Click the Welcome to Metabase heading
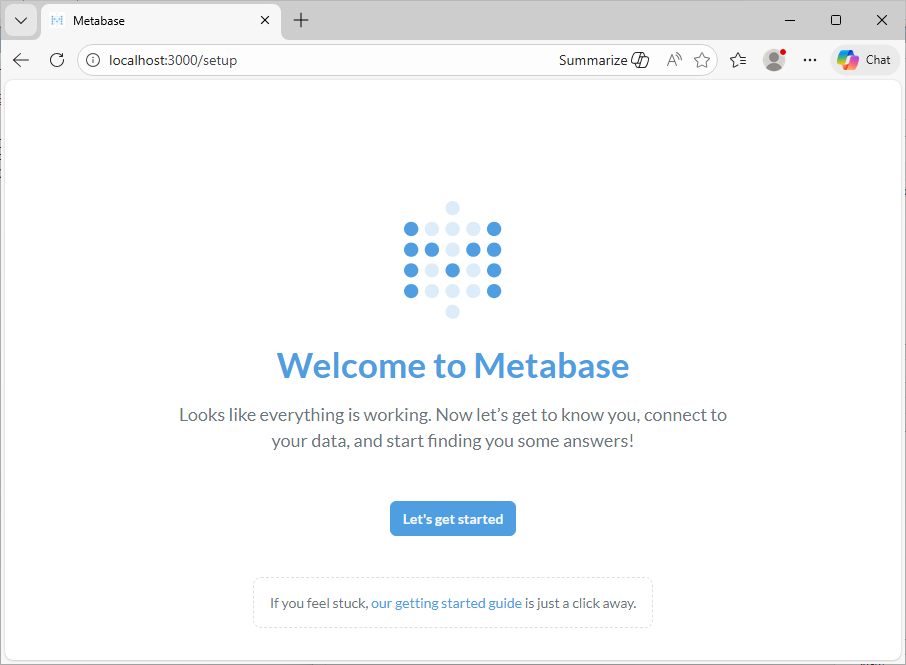Screen dimensions: 906x665 coord(452,366)
